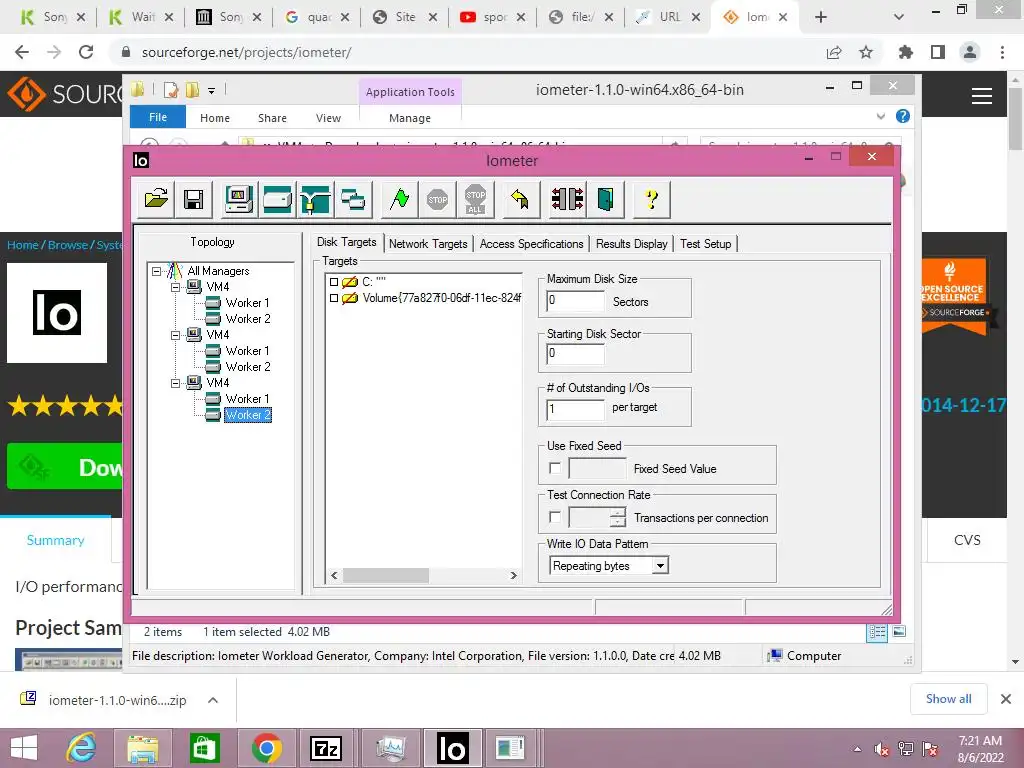Save test configuration floppy icon

pos(193,199)
